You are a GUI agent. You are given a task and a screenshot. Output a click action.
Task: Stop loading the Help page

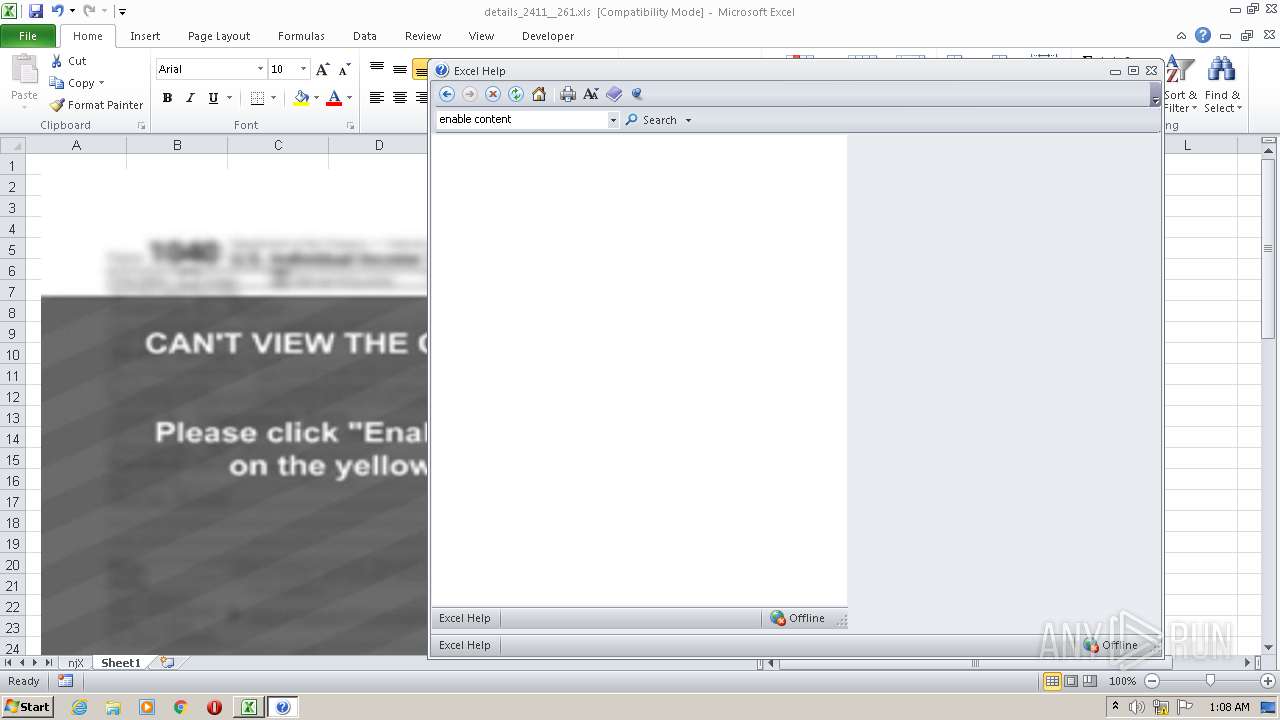coord(493,94)
